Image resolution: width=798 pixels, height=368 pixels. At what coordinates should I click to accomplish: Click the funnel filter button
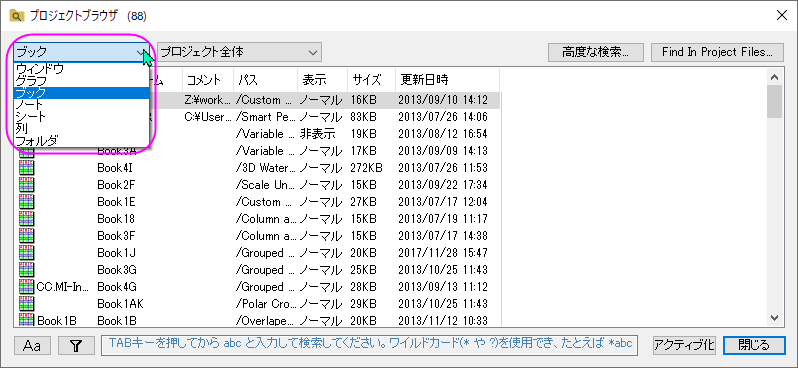click(76, 346)
